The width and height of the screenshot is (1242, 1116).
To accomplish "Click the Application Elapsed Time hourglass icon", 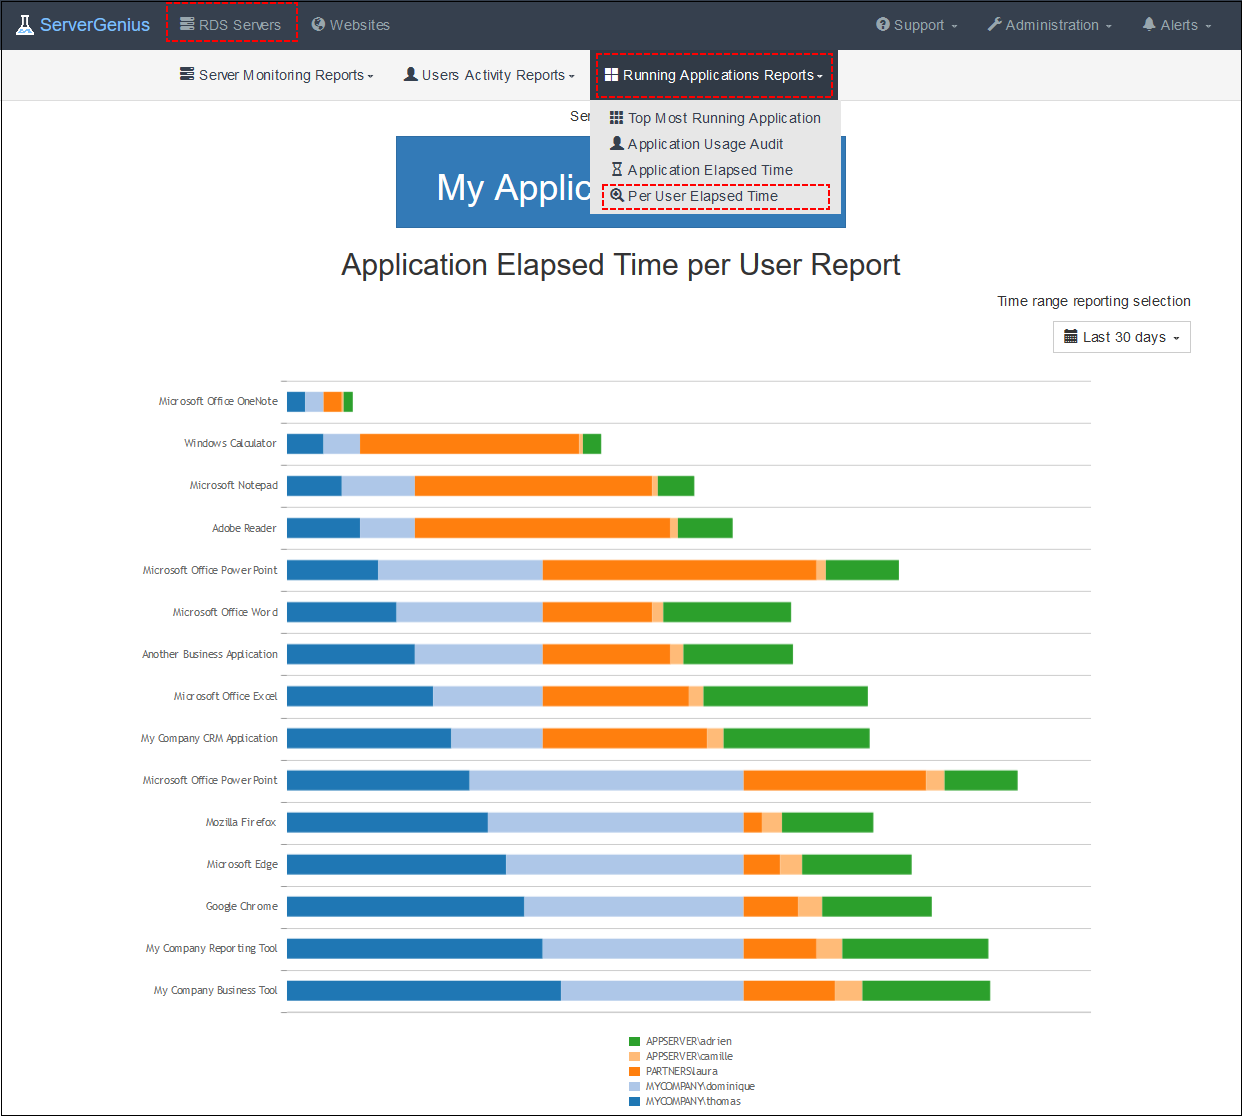I will click(617, 169).
